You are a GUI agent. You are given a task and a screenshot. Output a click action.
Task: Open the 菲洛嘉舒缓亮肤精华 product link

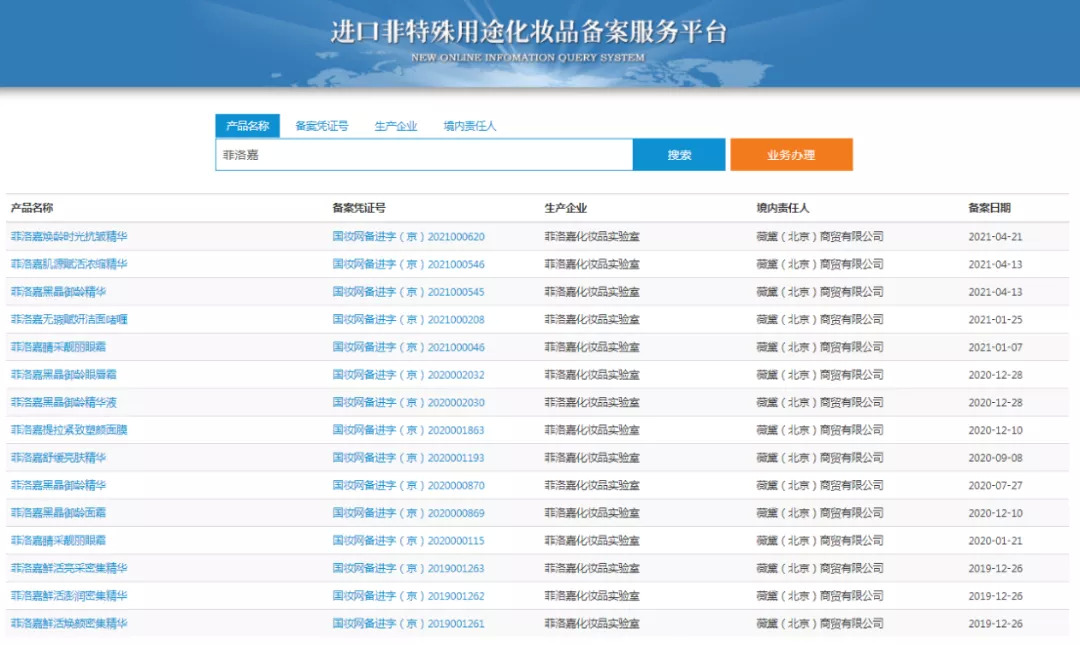coord(58,458)
